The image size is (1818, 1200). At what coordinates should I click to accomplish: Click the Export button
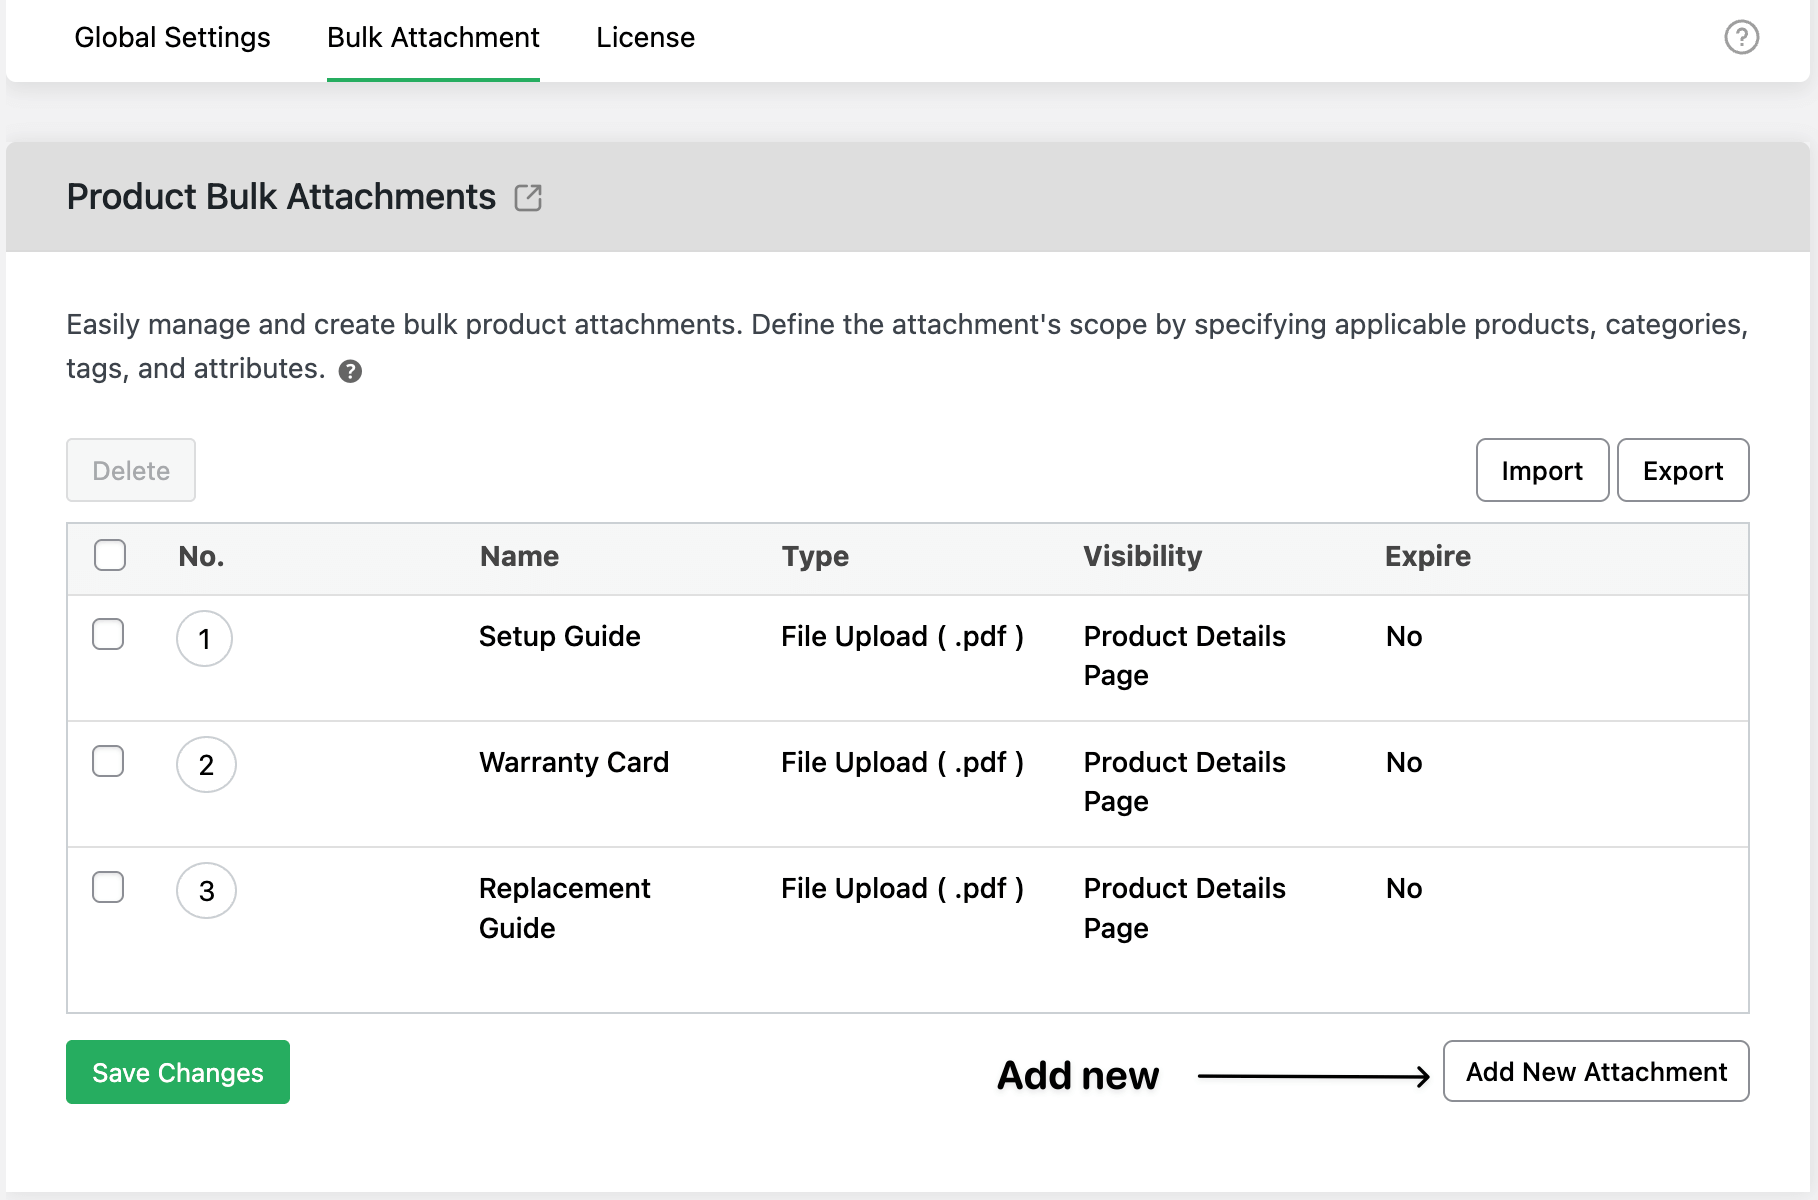1683,470
